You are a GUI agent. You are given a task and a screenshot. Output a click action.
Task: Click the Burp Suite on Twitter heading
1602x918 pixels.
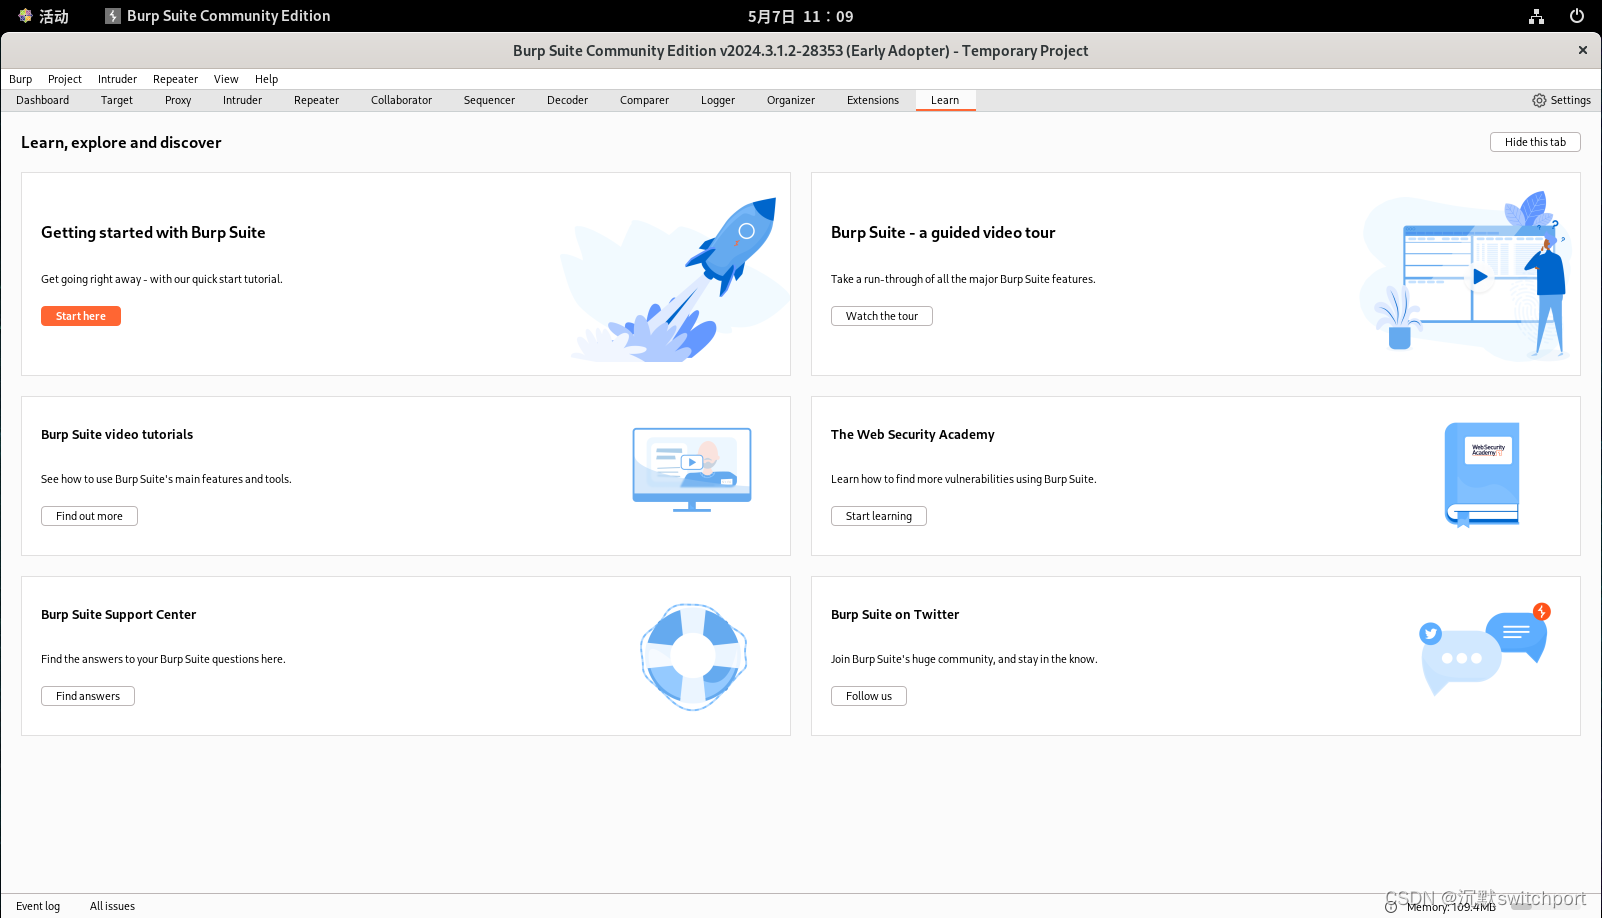(895, 614)
